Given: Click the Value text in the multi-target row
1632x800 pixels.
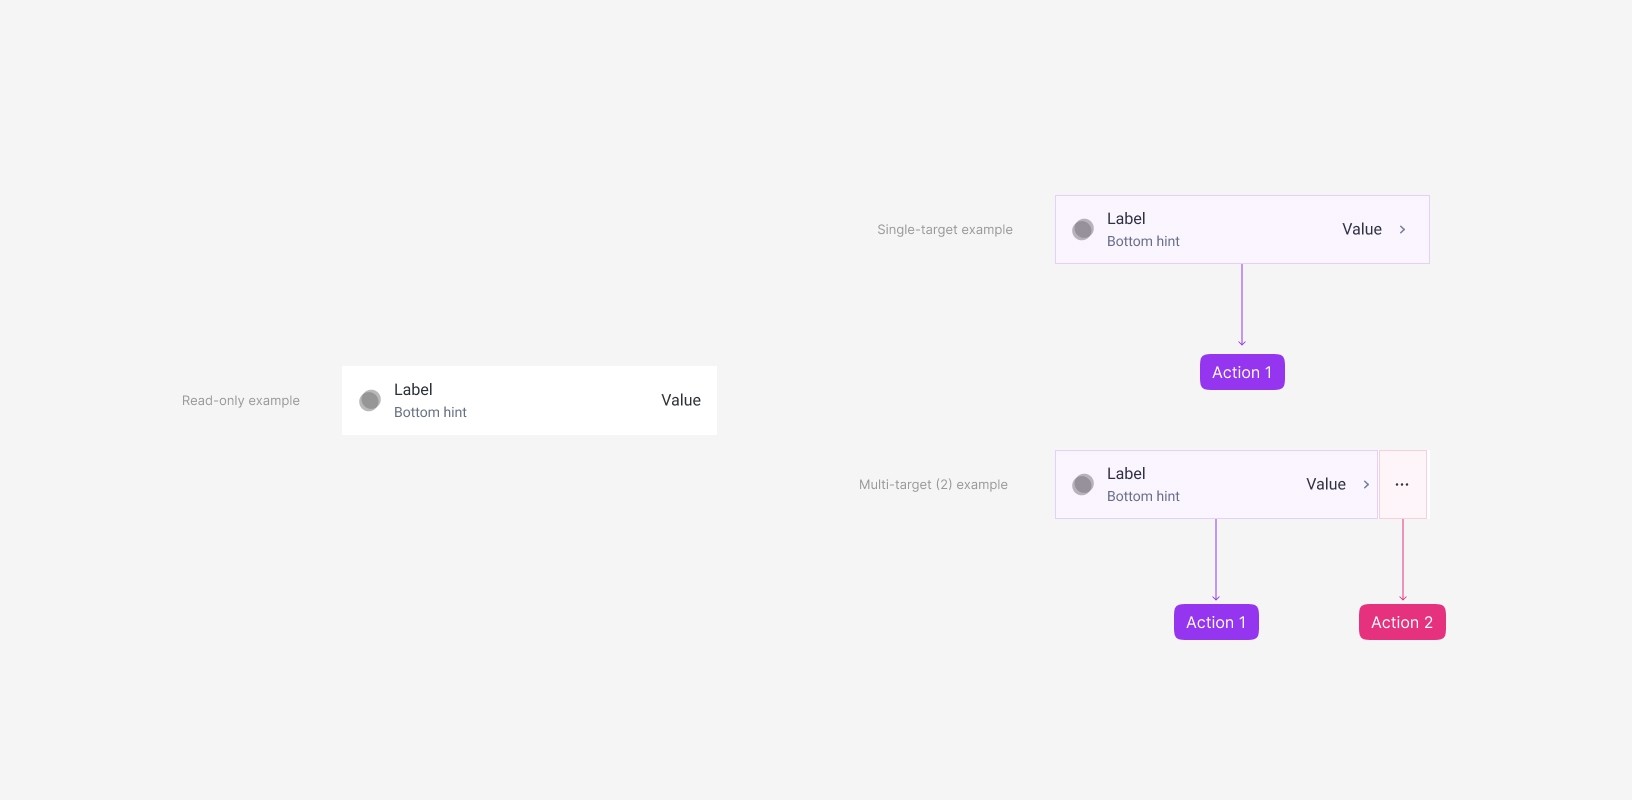Looking at the screenshot, I should pyautogui.click(x=1326, y=484).
